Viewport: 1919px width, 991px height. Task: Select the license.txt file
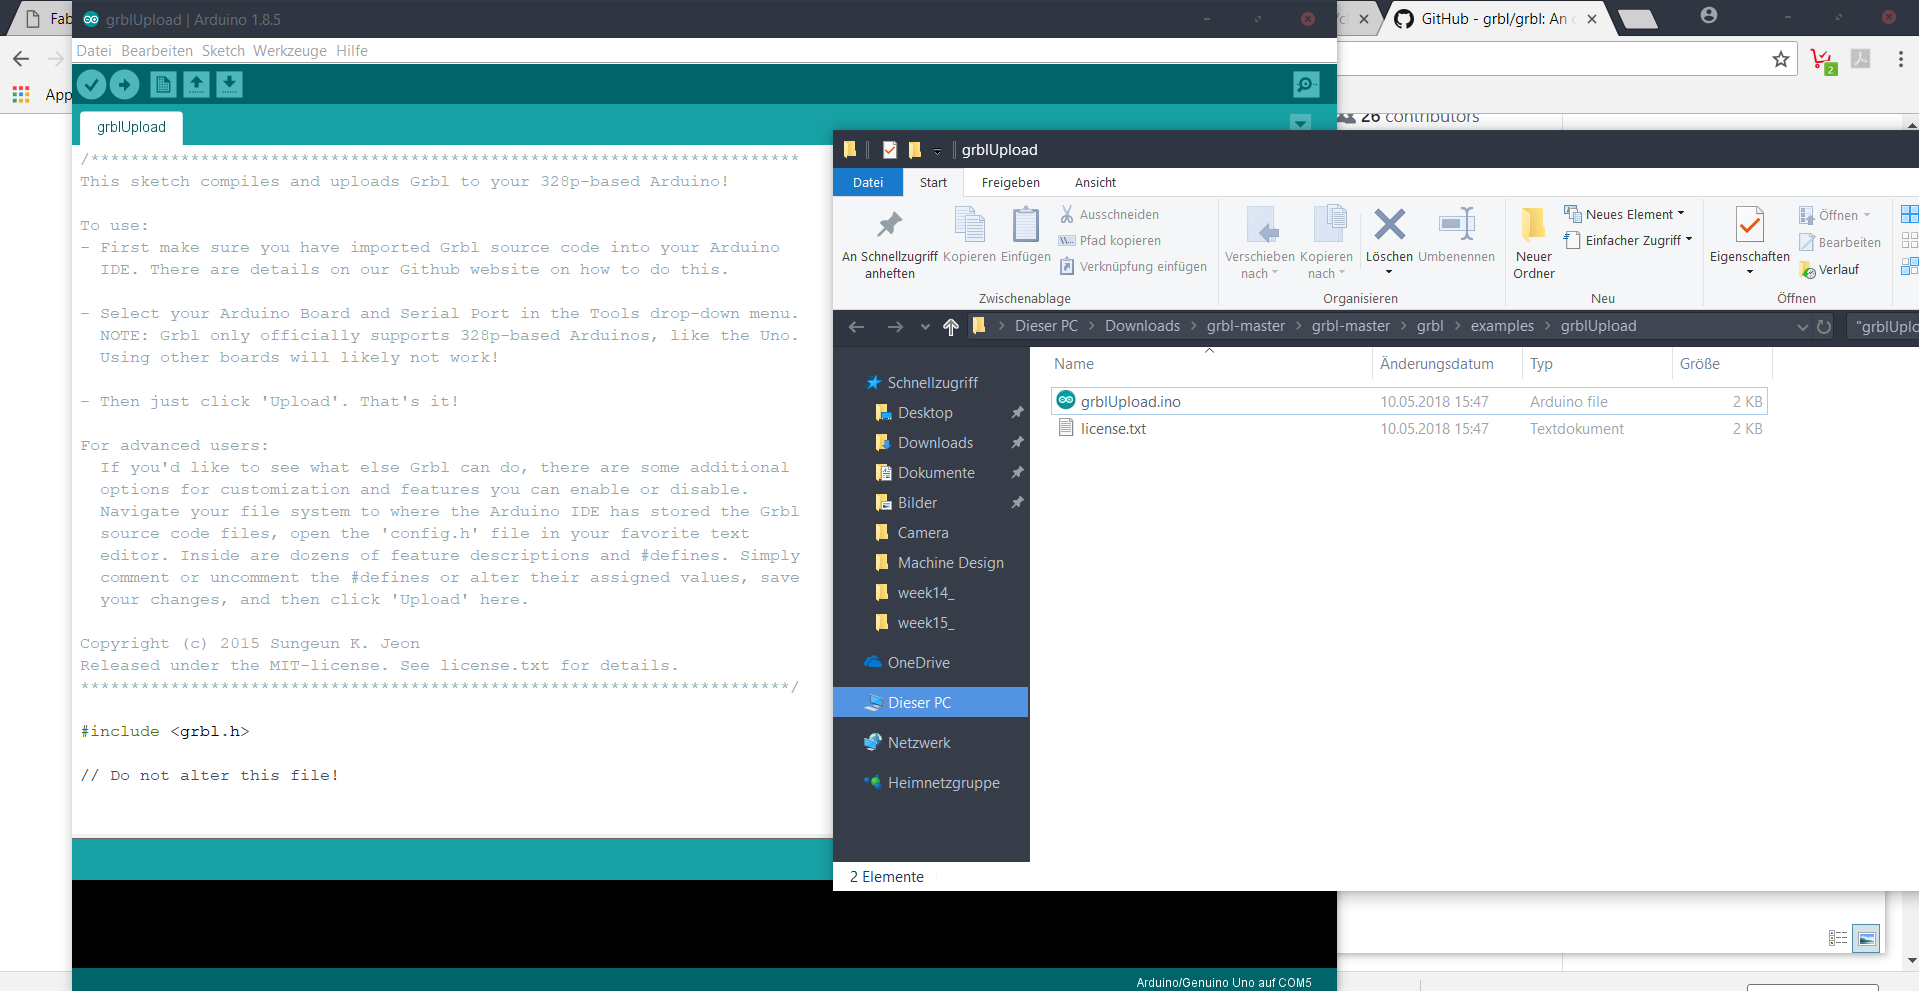(1409, 429)
